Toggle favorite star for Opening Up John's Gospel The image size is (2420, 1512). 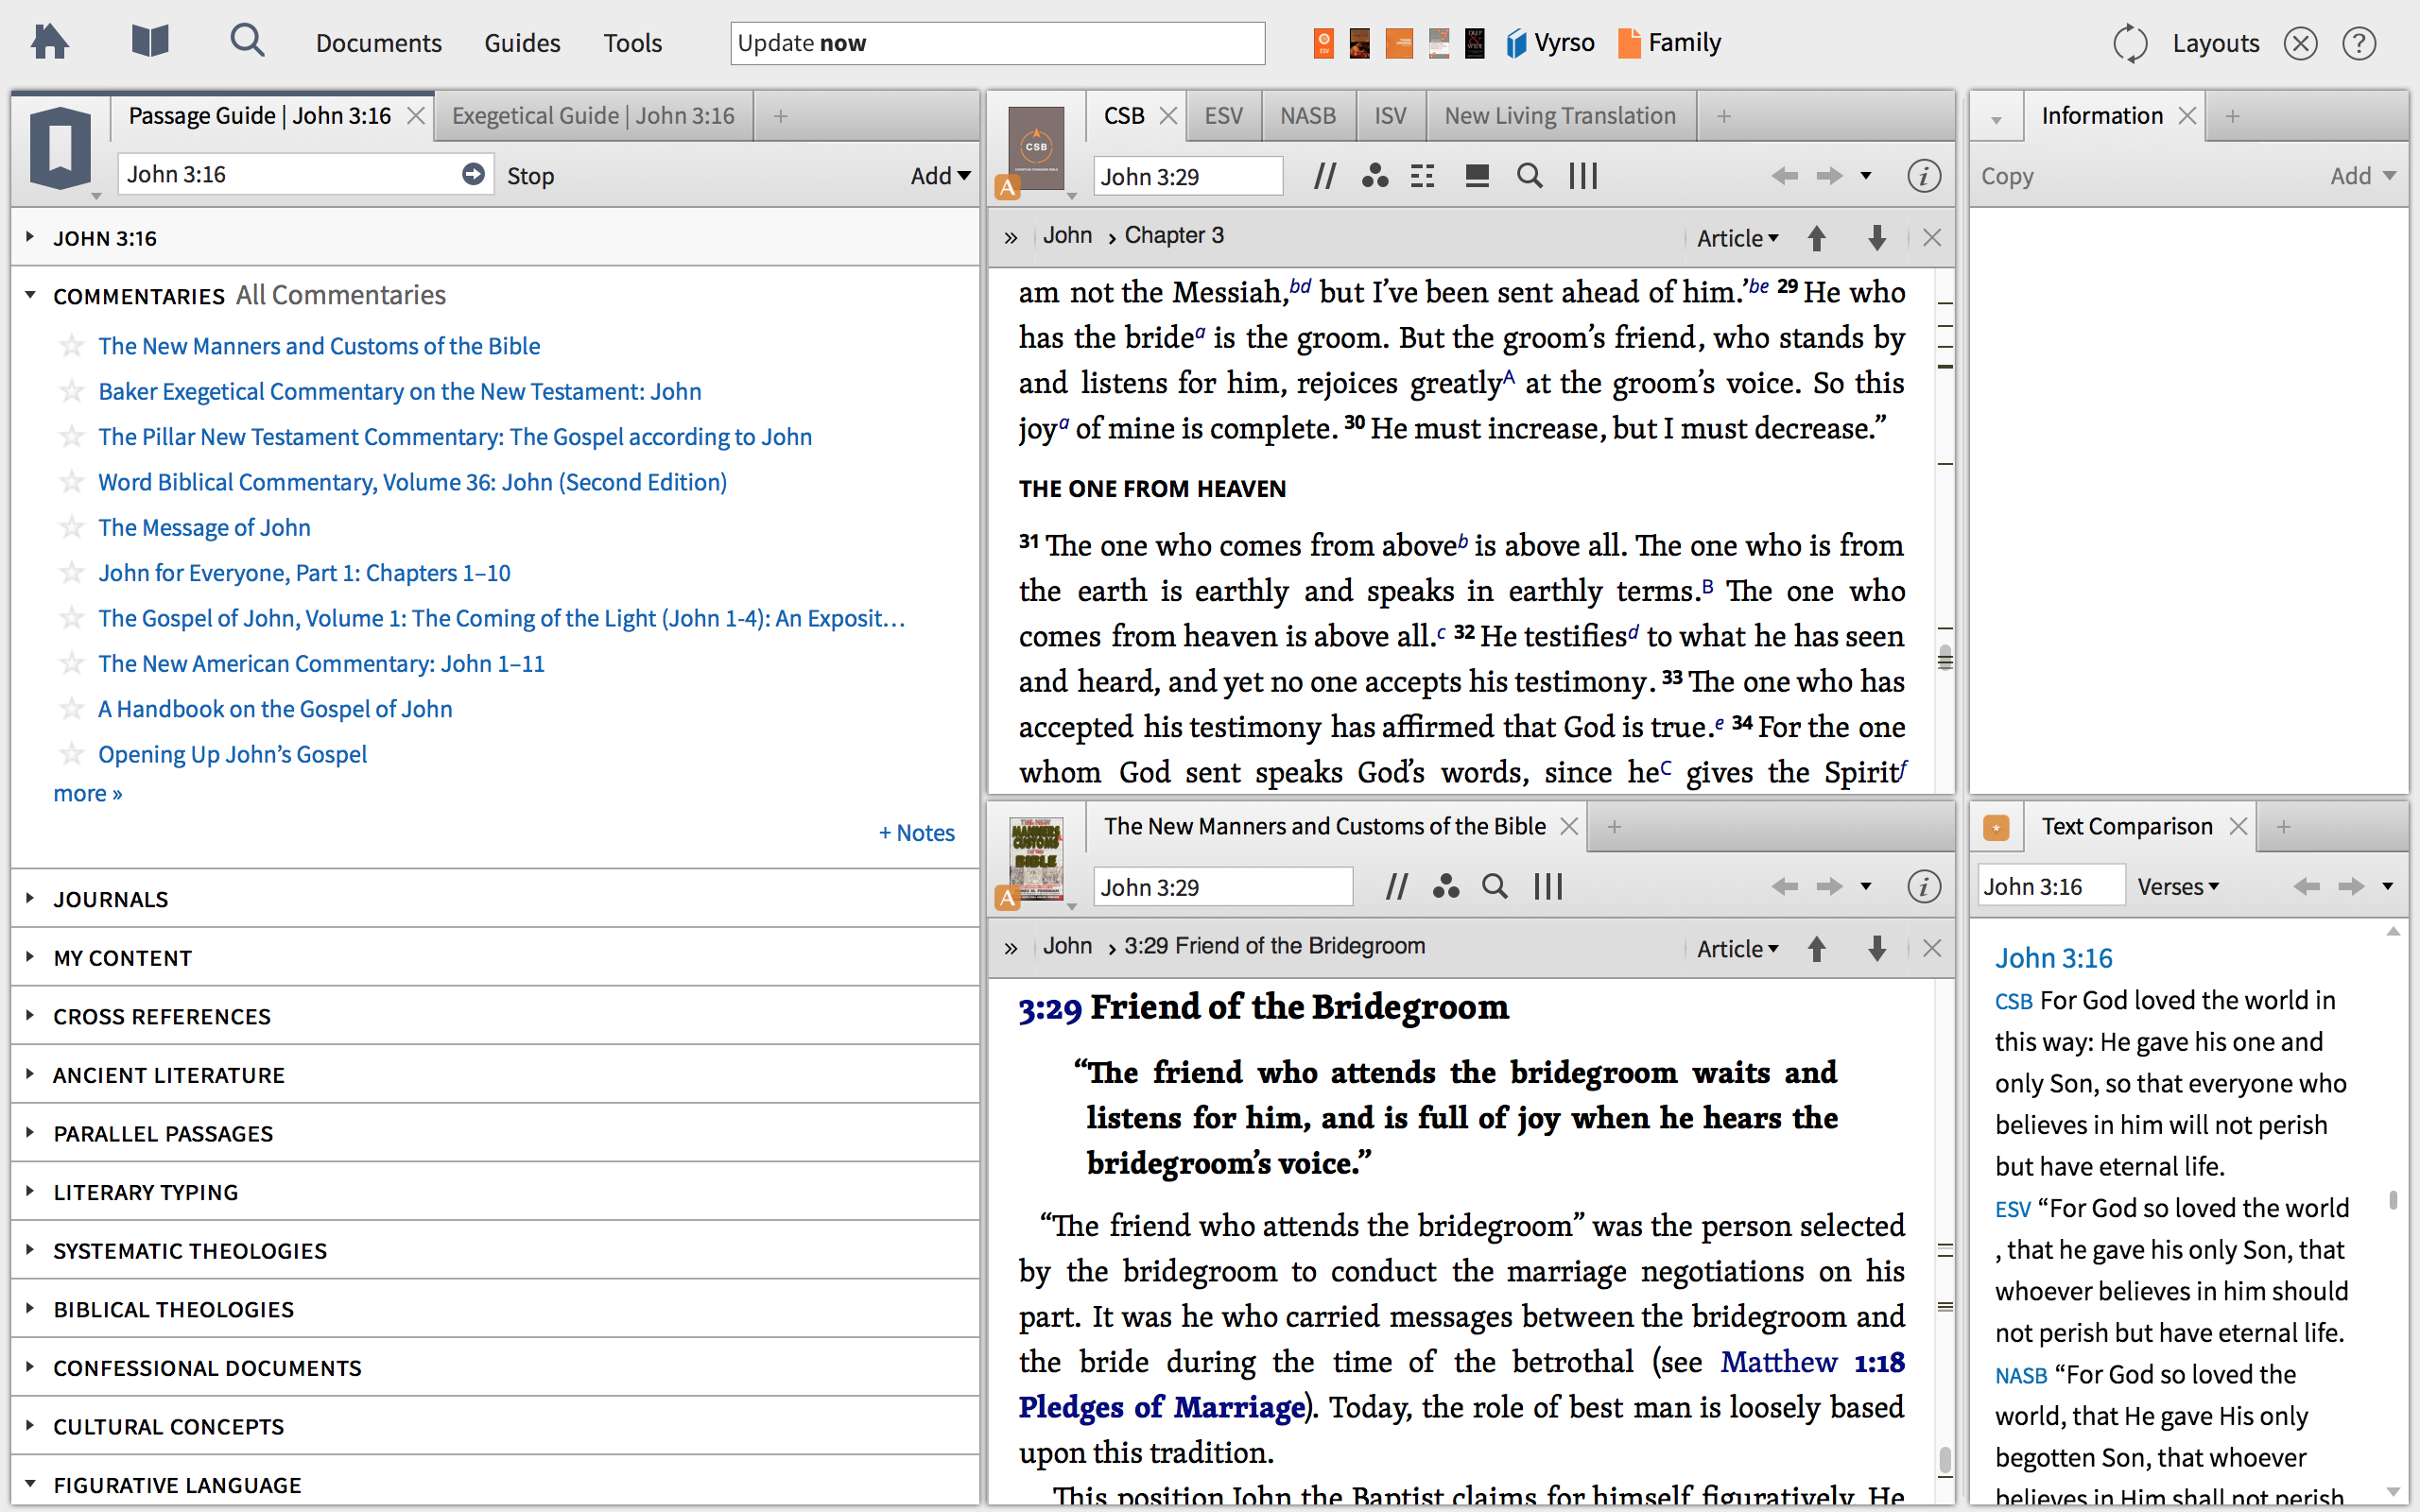[x=72, y=754]
